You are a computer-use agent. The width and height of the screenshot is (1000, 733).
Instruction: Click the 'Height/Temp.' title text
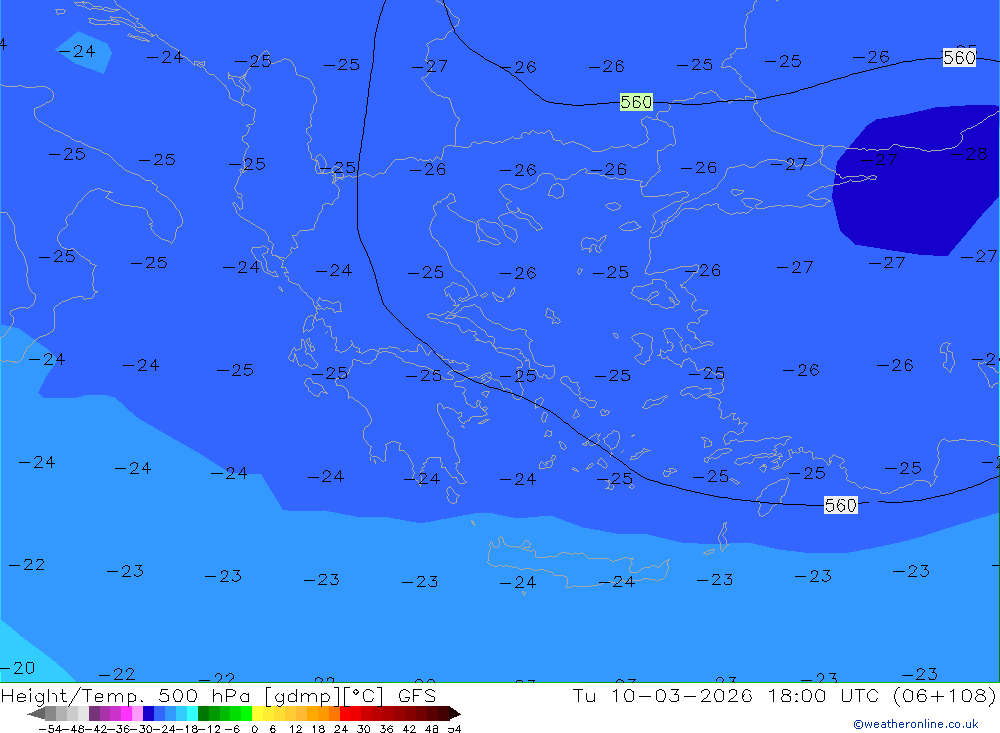(73, 695)
